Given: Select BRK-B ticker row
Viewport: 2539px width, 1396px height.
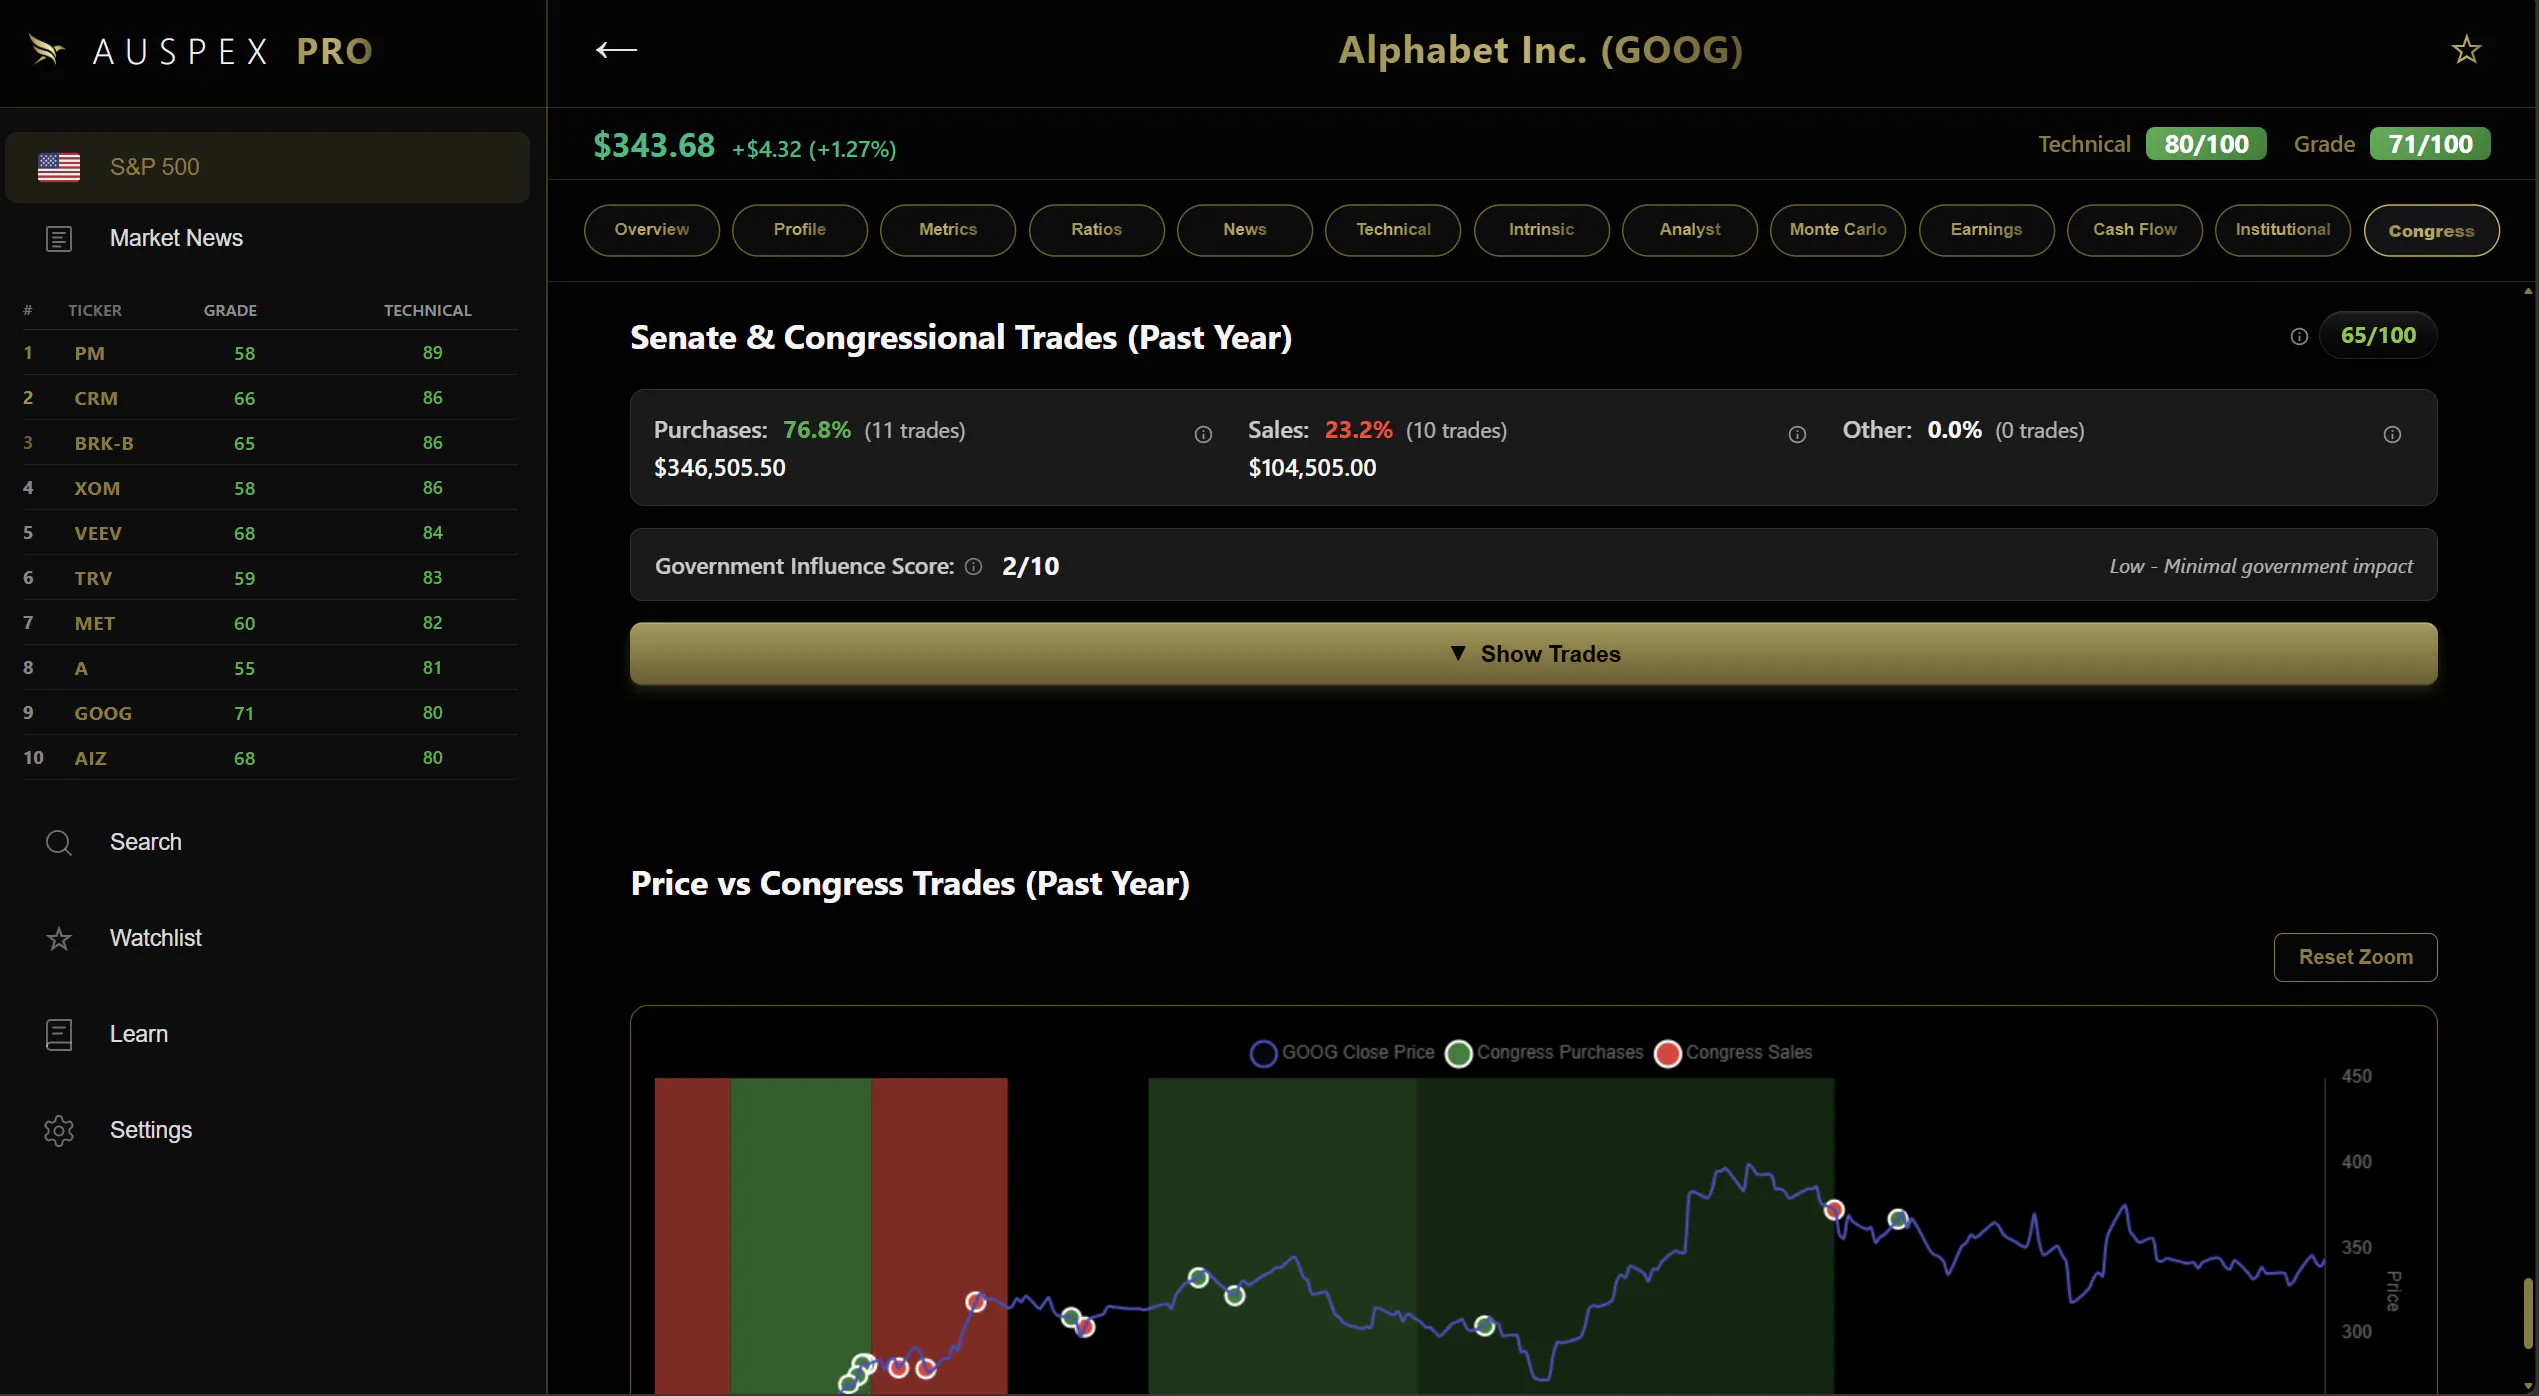Looking at the screenshot, I should (270, 443).
